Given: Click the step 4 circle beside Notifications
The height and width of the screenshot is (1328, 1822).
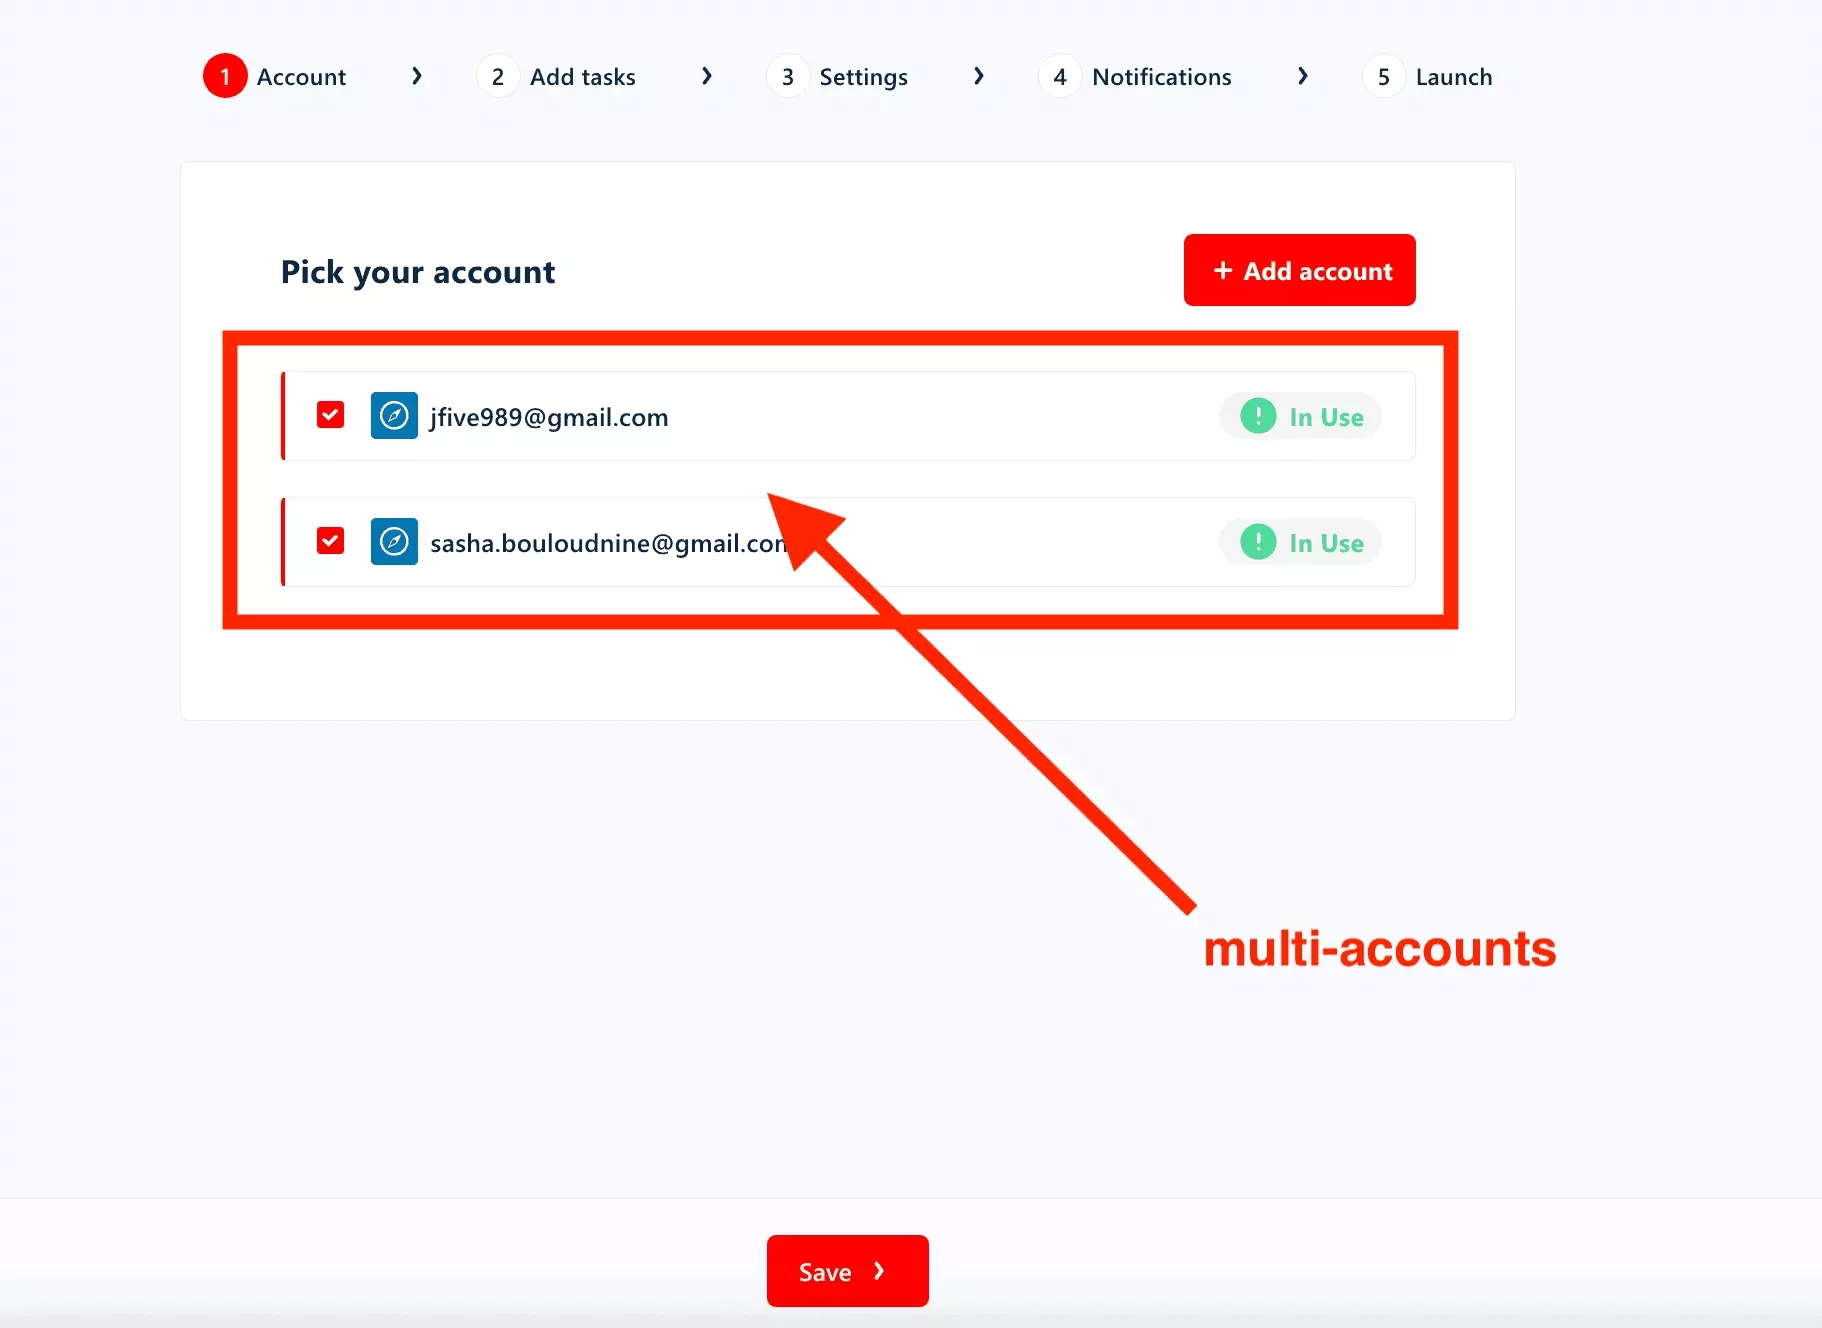Looking at the screenshot, I should 1060,76.
